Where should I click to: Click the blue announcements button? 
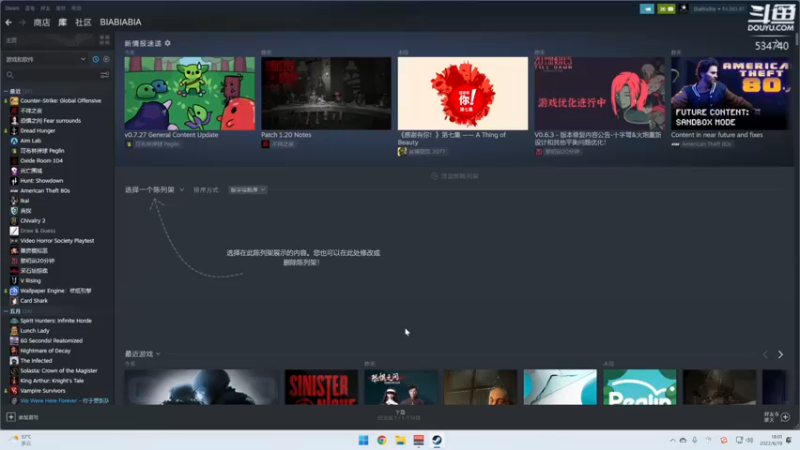click(x=647, y=9)
